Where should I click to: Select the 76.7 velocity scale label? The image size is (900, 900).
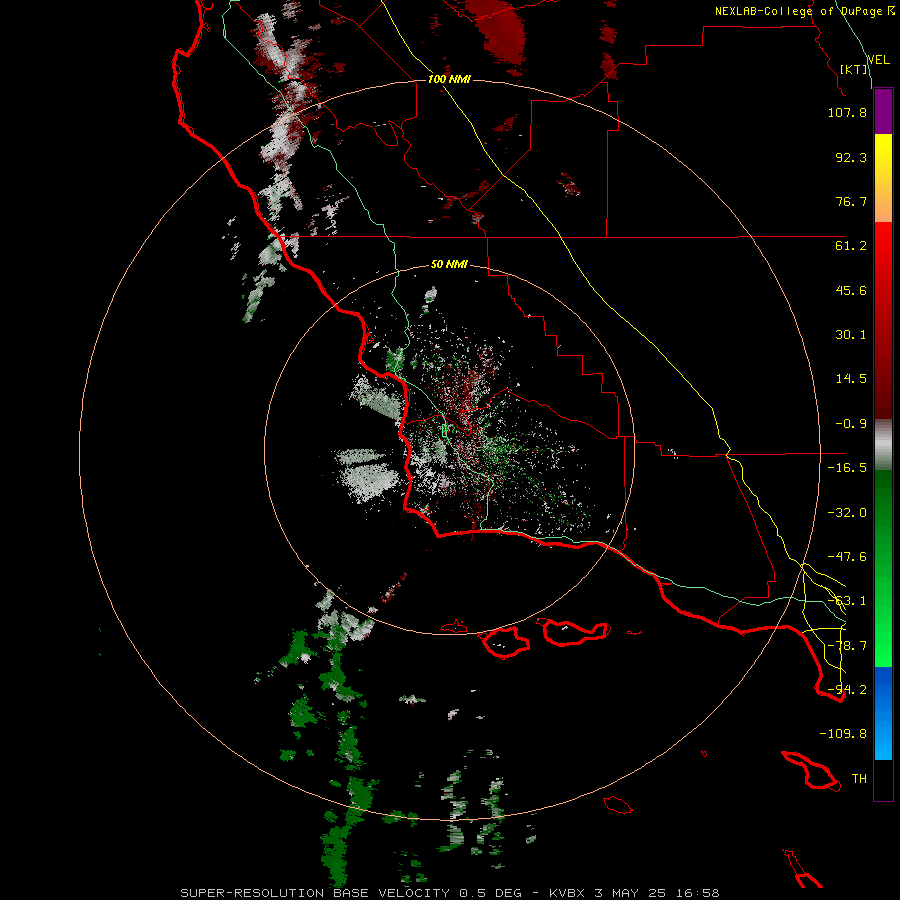coord(851,201)
